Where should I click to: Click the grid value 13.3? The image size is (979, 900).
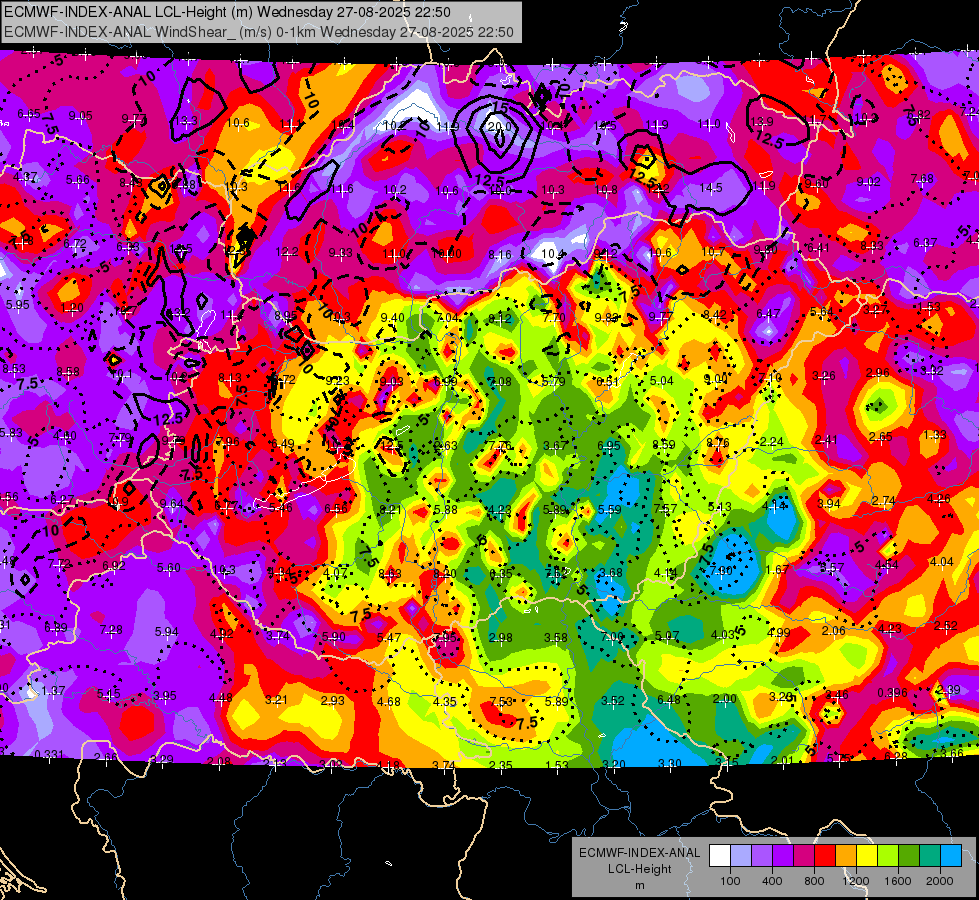tap(186, 121)
